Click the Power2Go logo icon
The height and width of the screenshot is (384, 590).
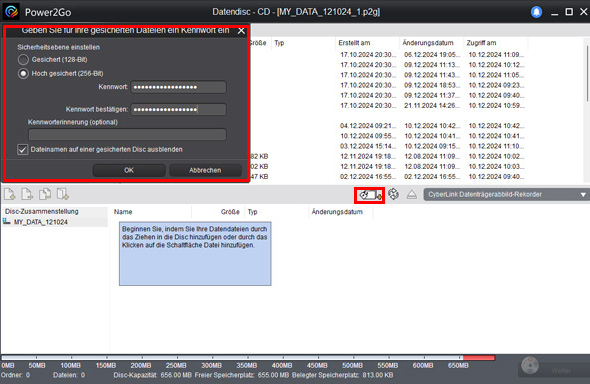click(11, 12)
